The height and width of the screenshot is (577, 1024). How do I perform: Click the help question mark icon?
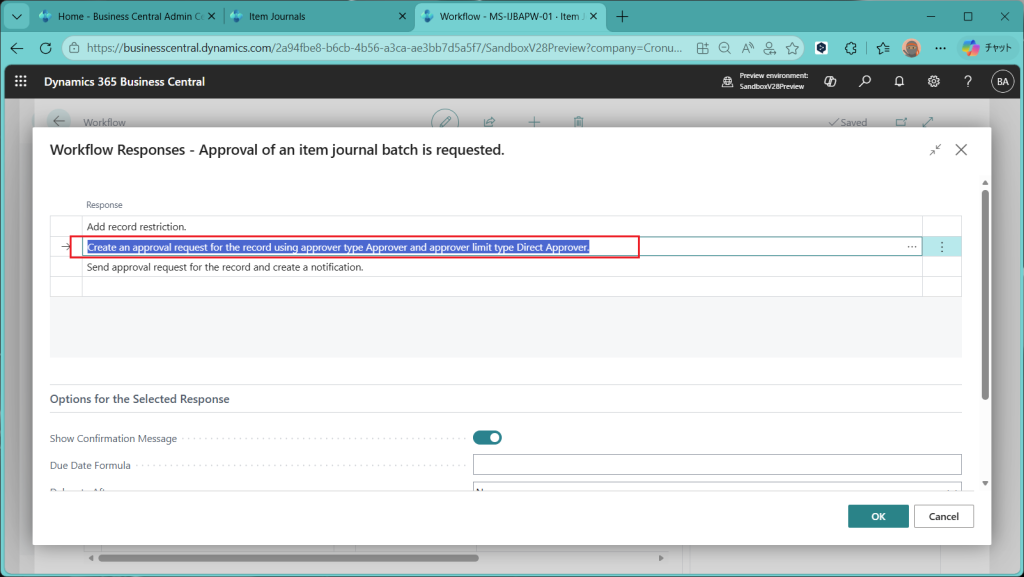pyautogui.click(x=967, y=82)
